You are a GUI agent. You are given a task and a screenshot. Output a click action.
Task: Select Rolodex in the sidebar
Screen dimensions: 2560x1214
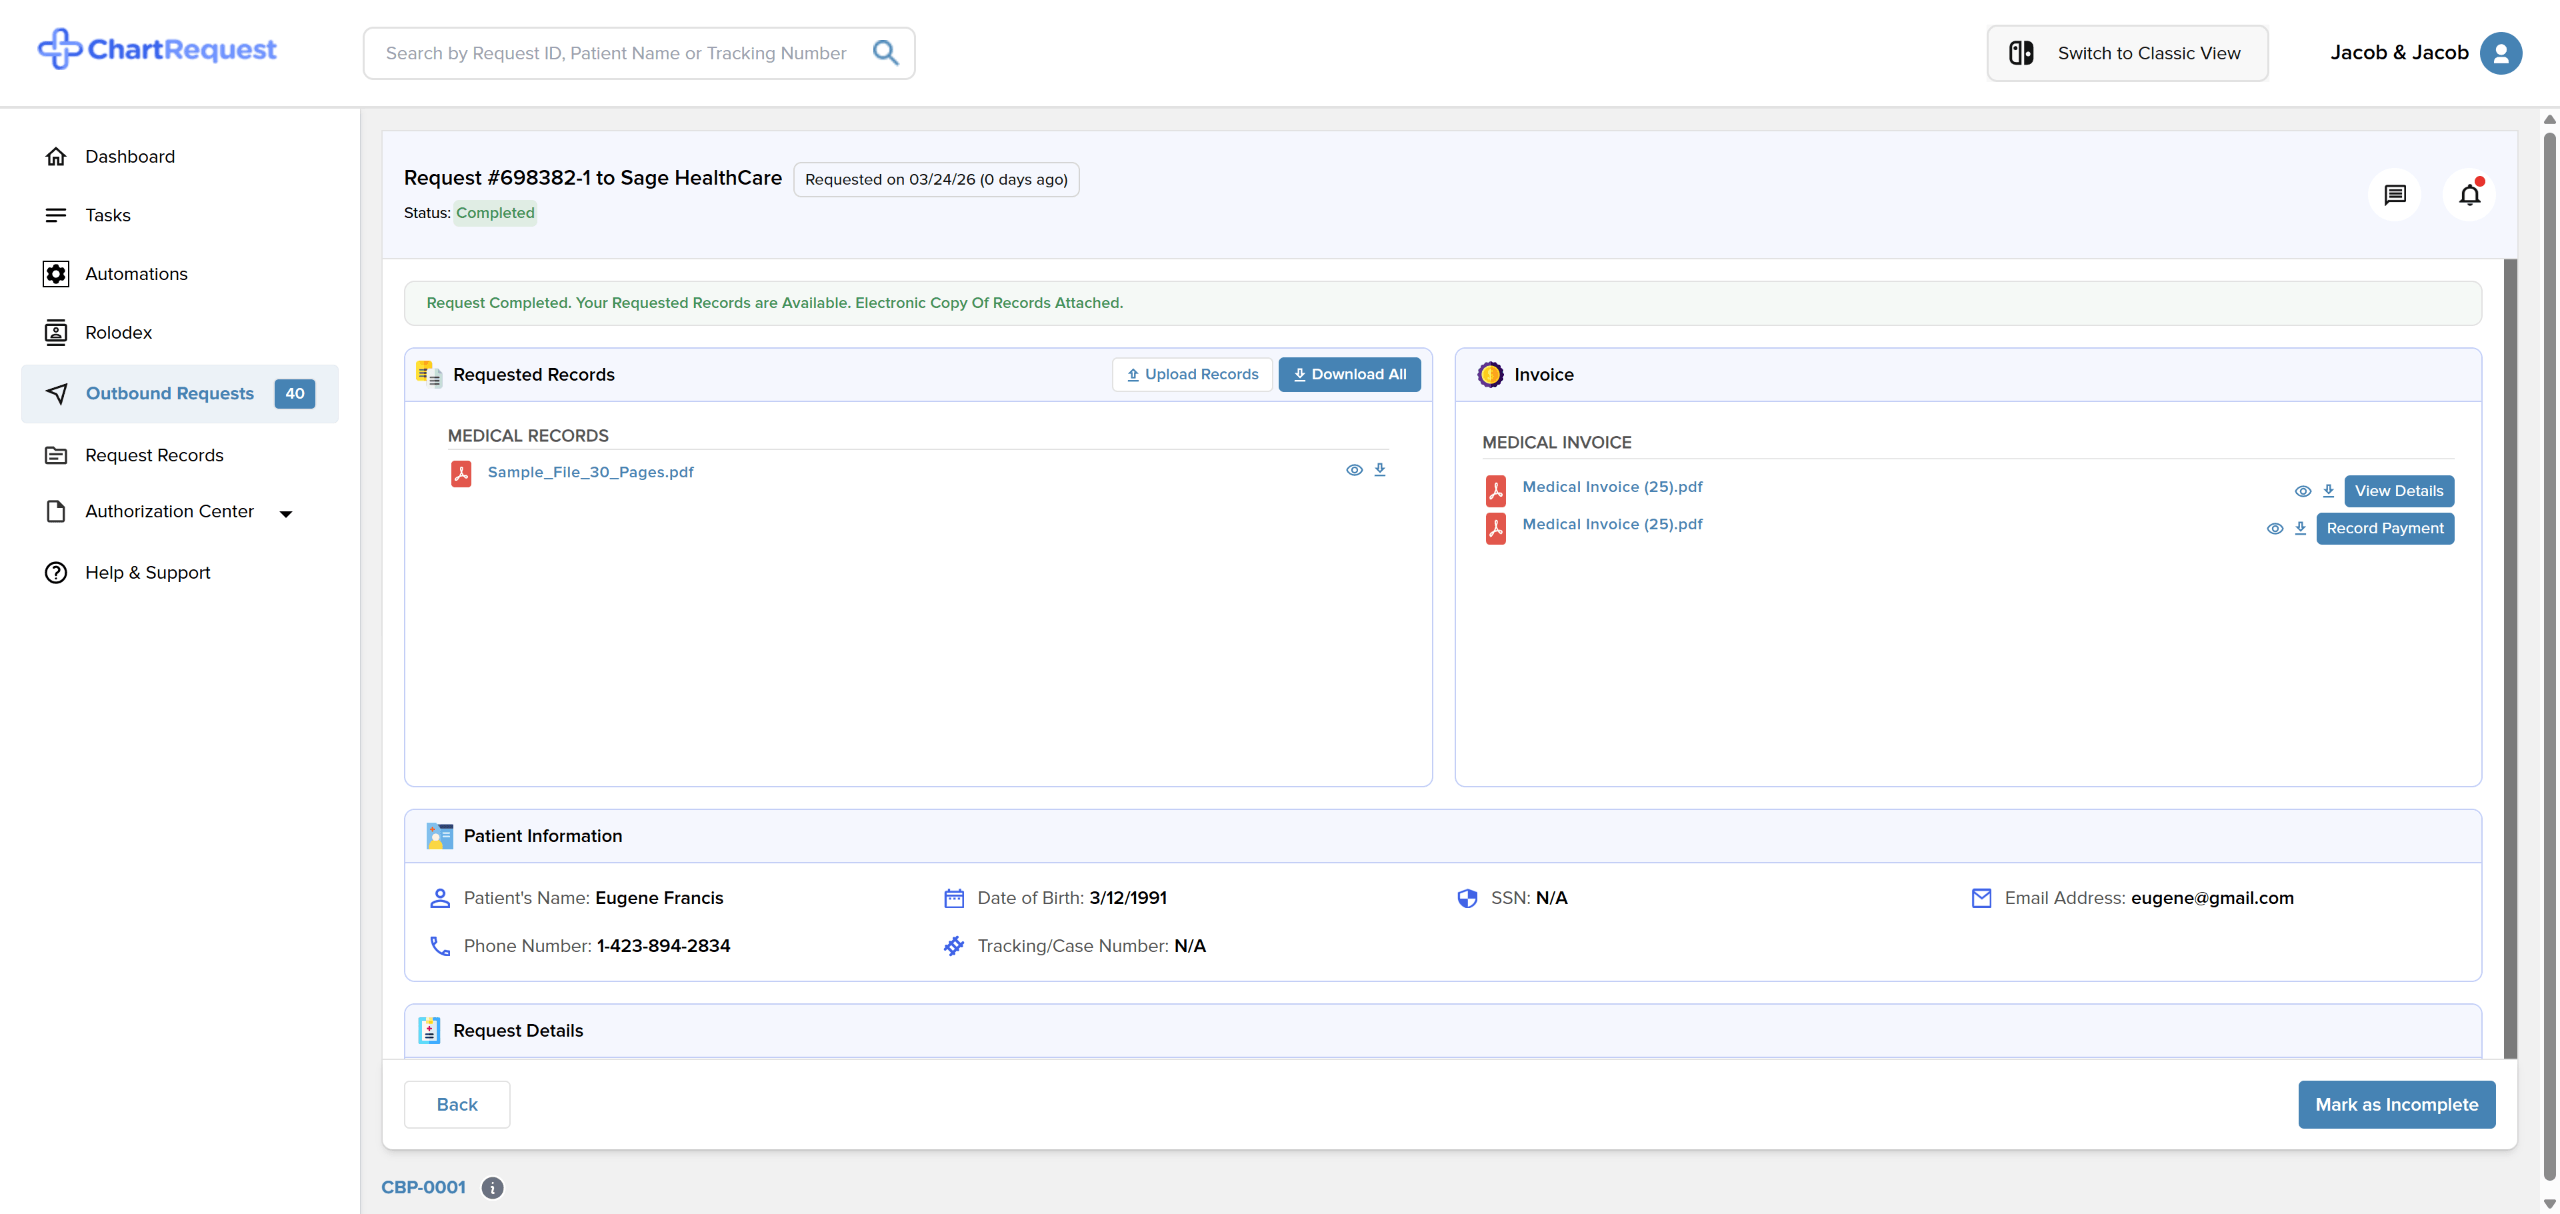[118, 332]
